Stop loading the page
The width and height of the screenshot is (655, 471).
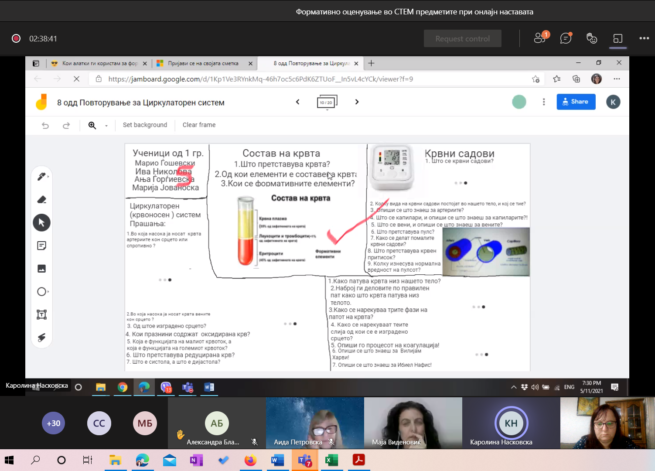[76, 79]
